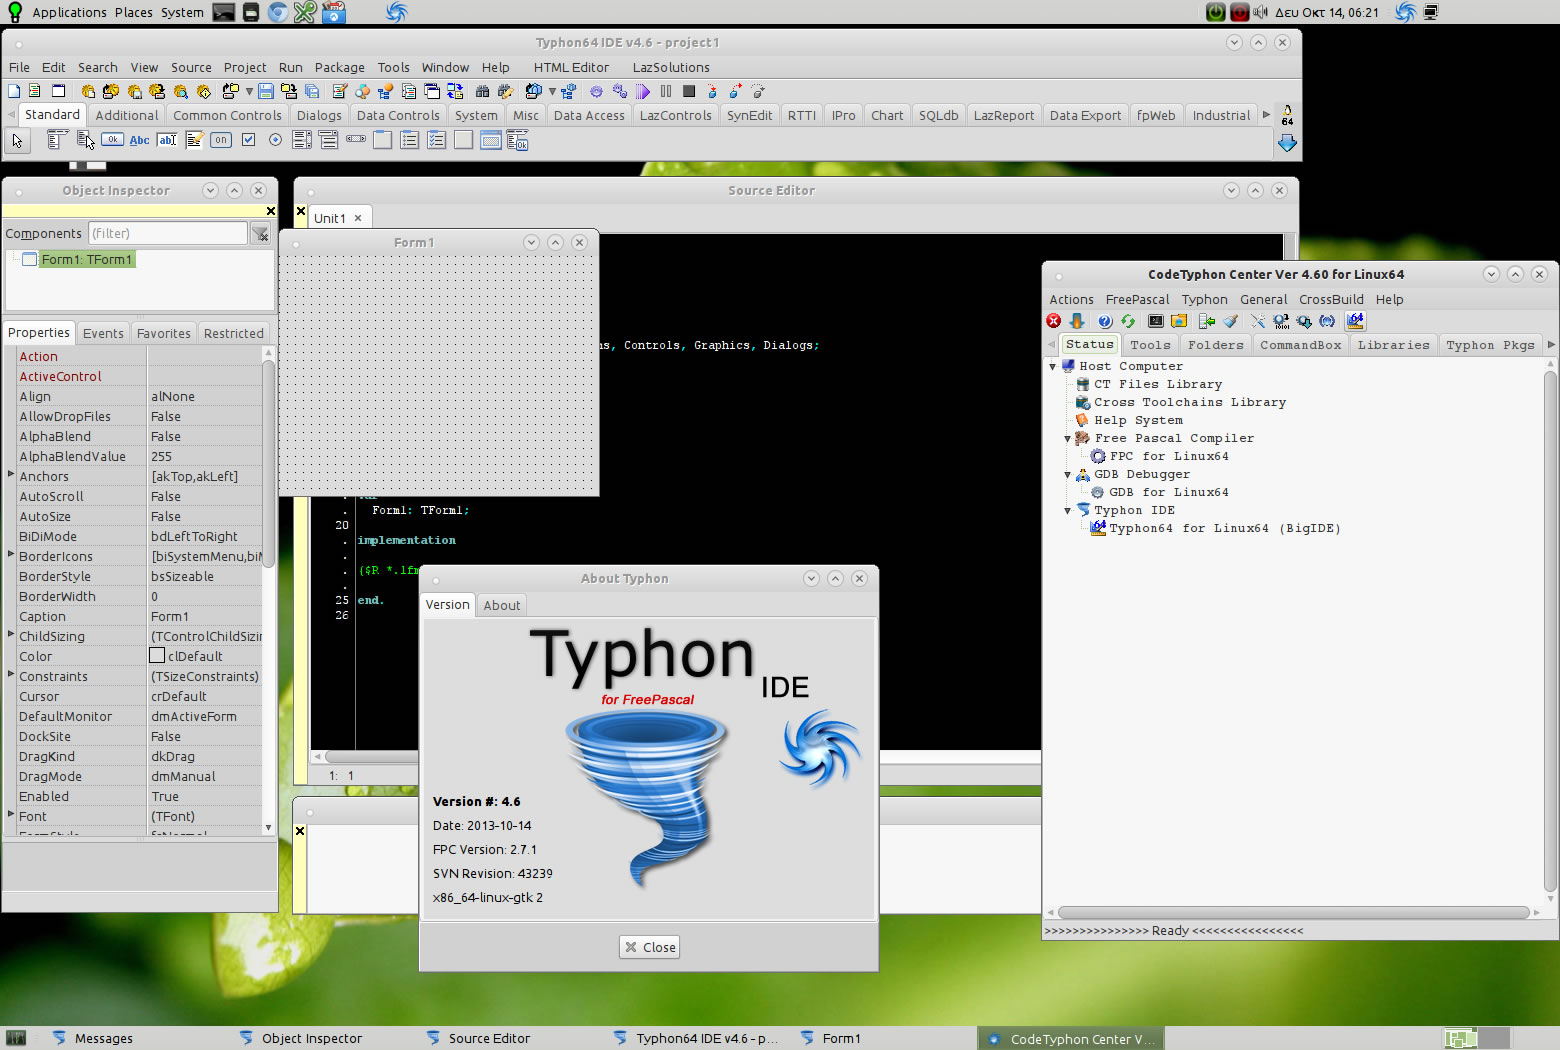The height and width of the screenshot is (1050, 1560).
Task: Open the terminal icon in CodeTyphon Center
Action: (x=1156, y=321)
